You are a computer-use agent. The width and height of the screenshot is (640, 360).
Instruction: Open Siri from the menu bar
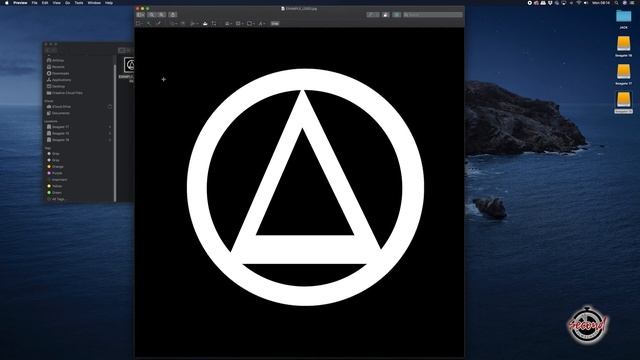click(625, 3)
